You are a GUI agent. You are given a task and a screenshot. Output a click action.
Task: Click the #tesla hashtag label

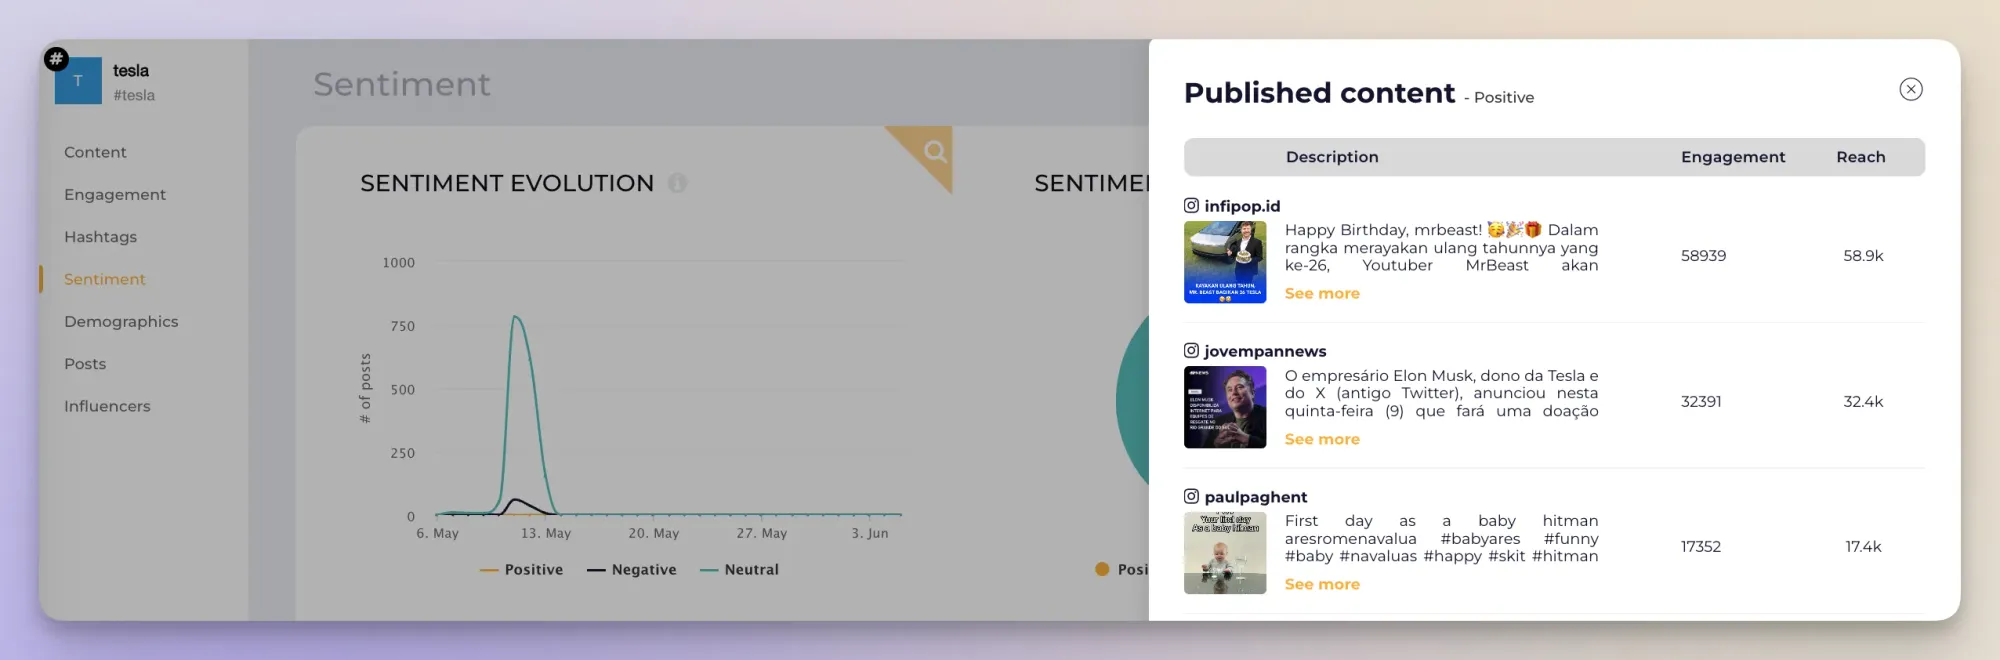(x=134, y=95)
